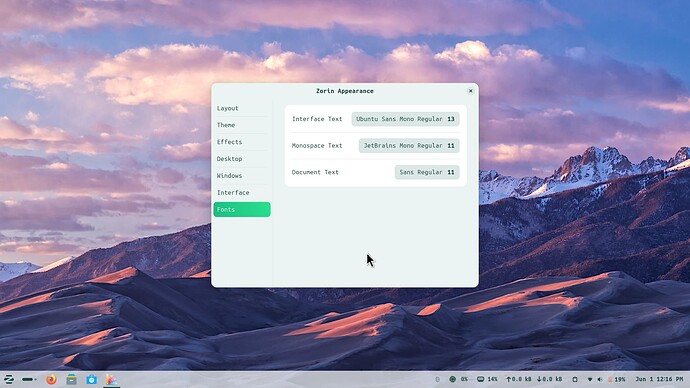Image resolution: width=690 pixels, height=388 pixels.
Task: Change Document Text font Sans Regular
Action: (427, 172)
